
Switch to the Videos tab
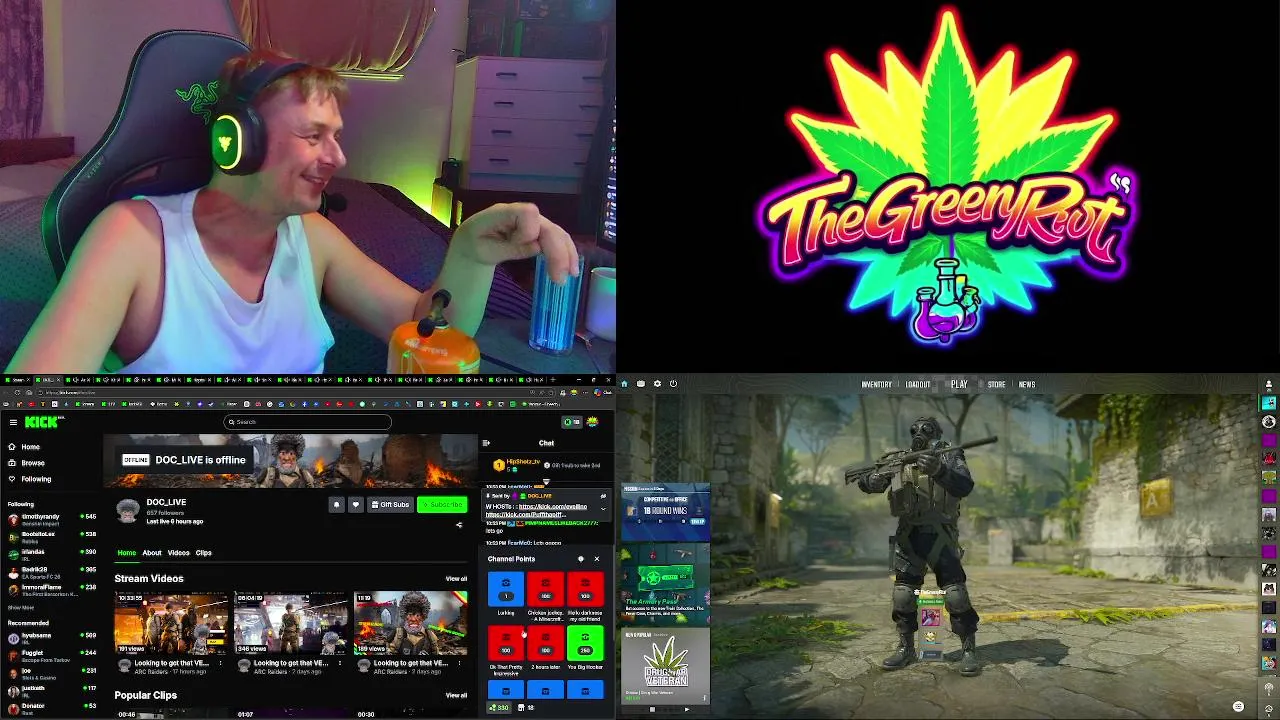click(x=178, y=553)
